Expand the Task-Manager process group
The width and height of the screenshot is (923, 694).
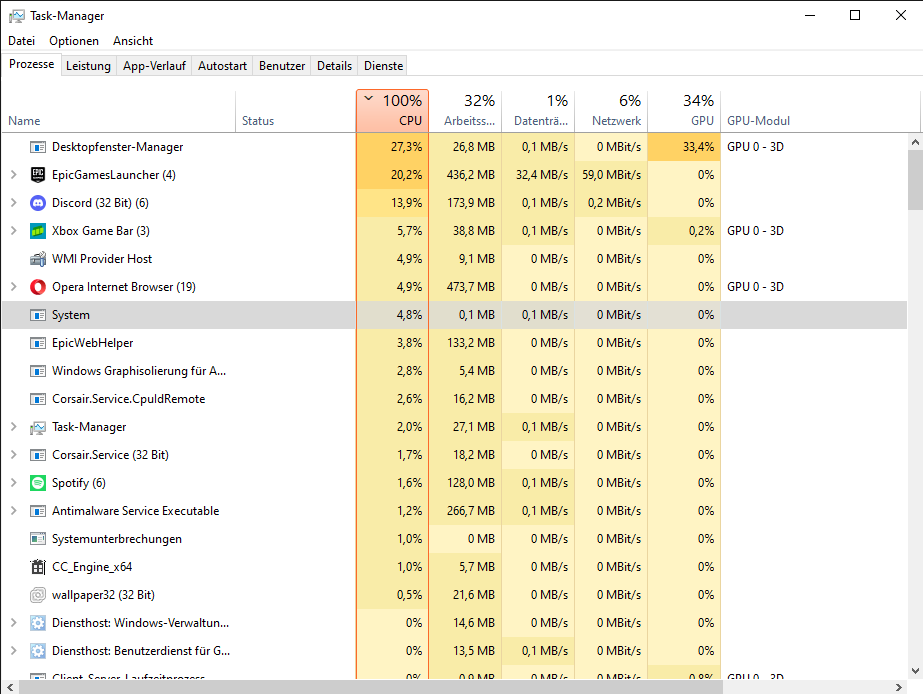tap(14, 427)
